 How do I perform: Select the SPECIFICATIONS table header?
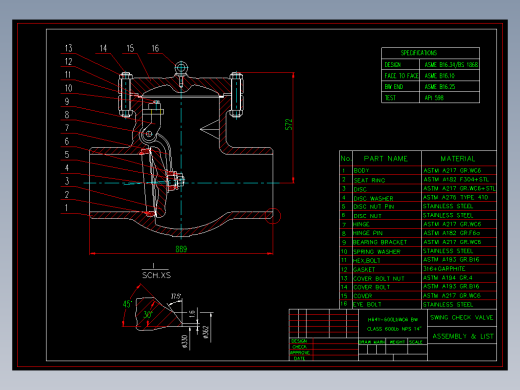coord(419,53)
